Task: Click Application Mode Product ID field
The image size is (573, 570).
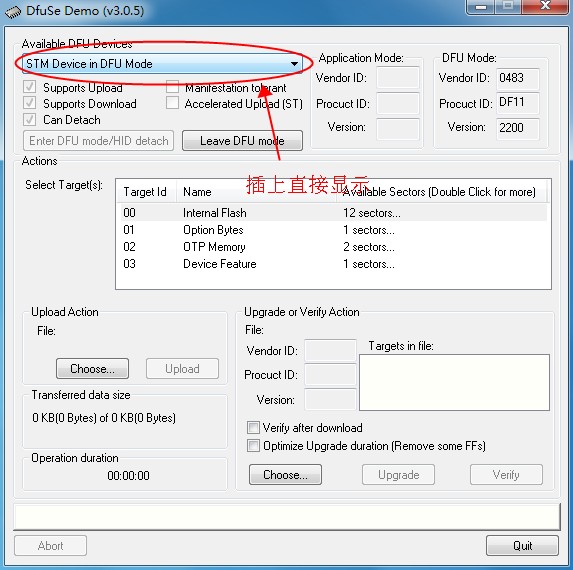Action: (398, 103)
